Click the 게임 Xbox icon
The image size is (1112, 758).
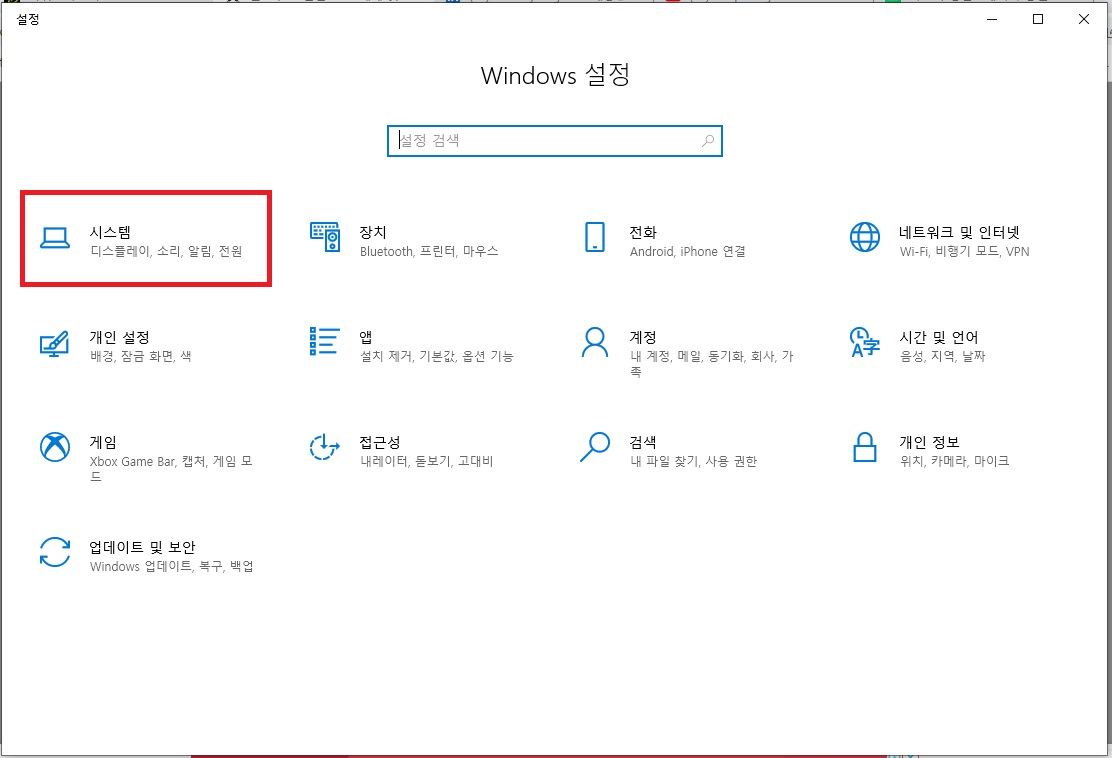(x=55, y=447)
